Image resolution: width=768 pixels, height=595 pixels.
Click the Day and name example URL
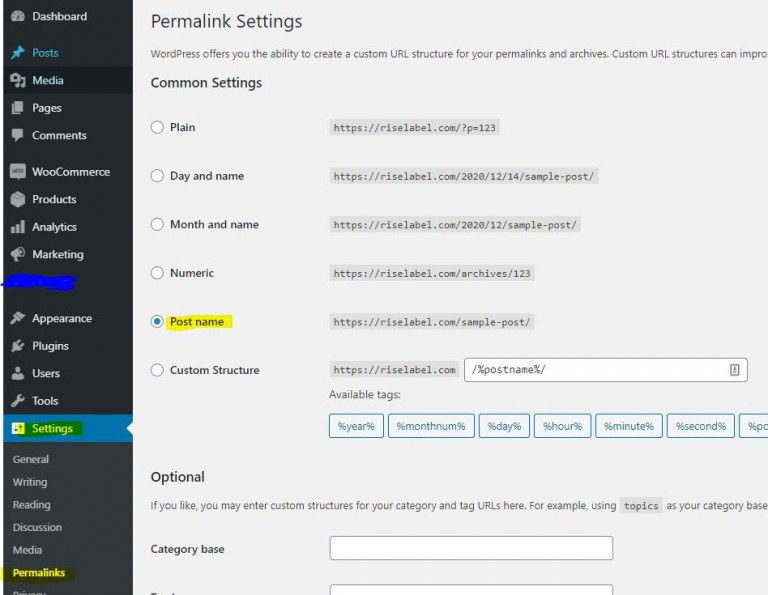pyautogui.click(x=463, y=176)
